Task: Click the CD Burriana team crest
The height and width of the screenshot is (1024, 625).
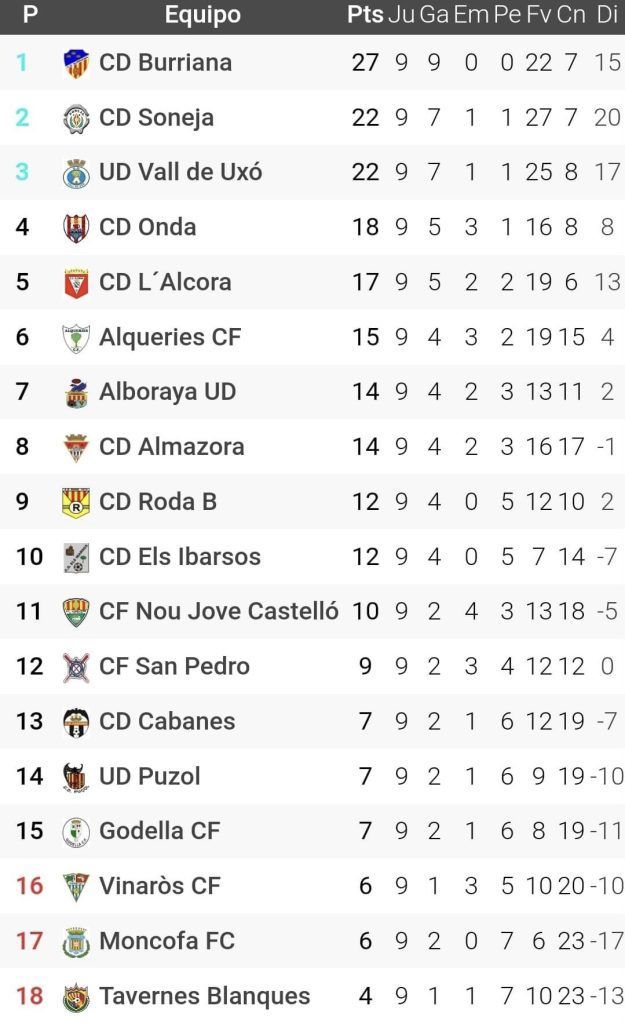Action: [x=76, y=63]
